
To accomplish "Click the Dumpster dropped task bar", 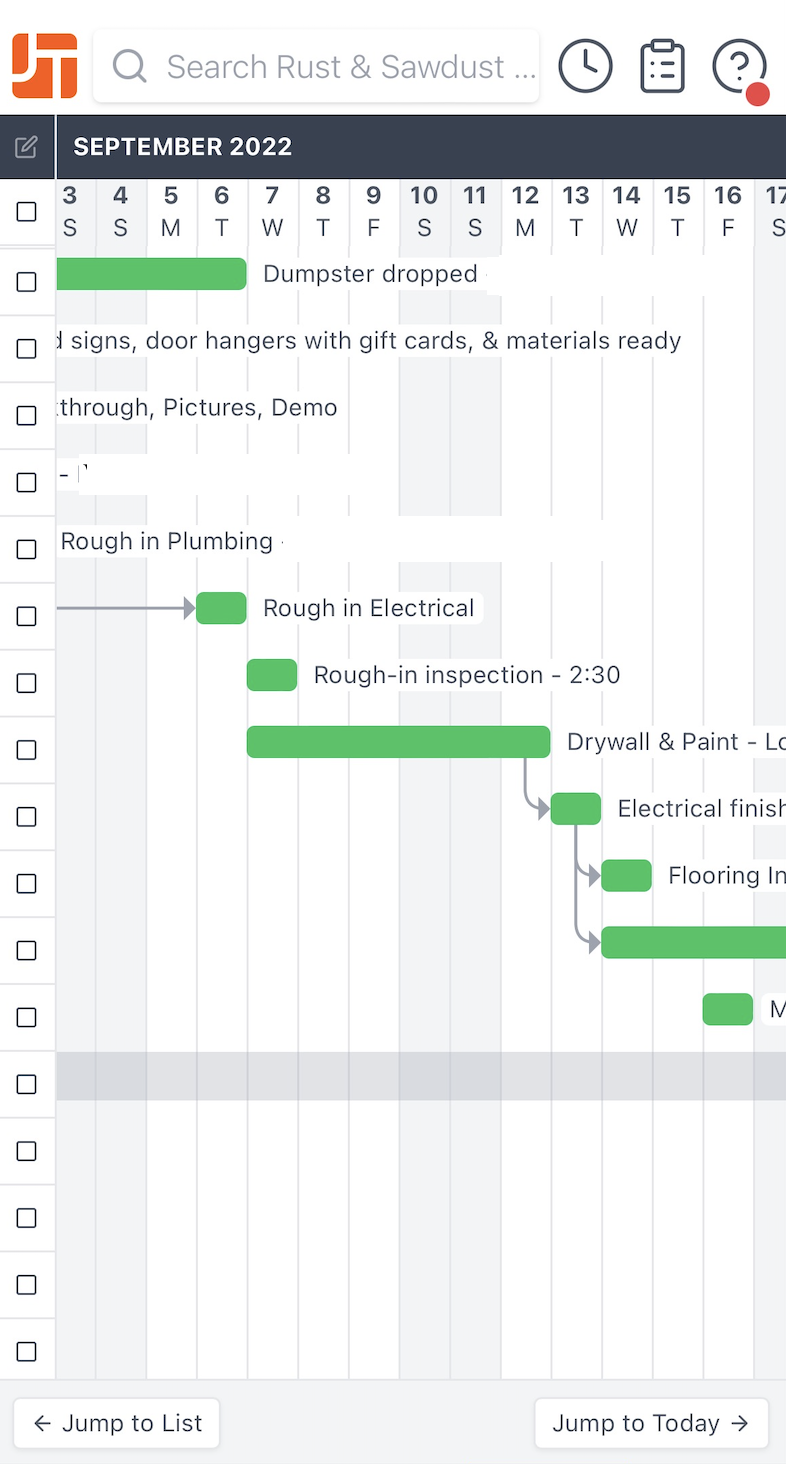I will [x=152, y=274].
